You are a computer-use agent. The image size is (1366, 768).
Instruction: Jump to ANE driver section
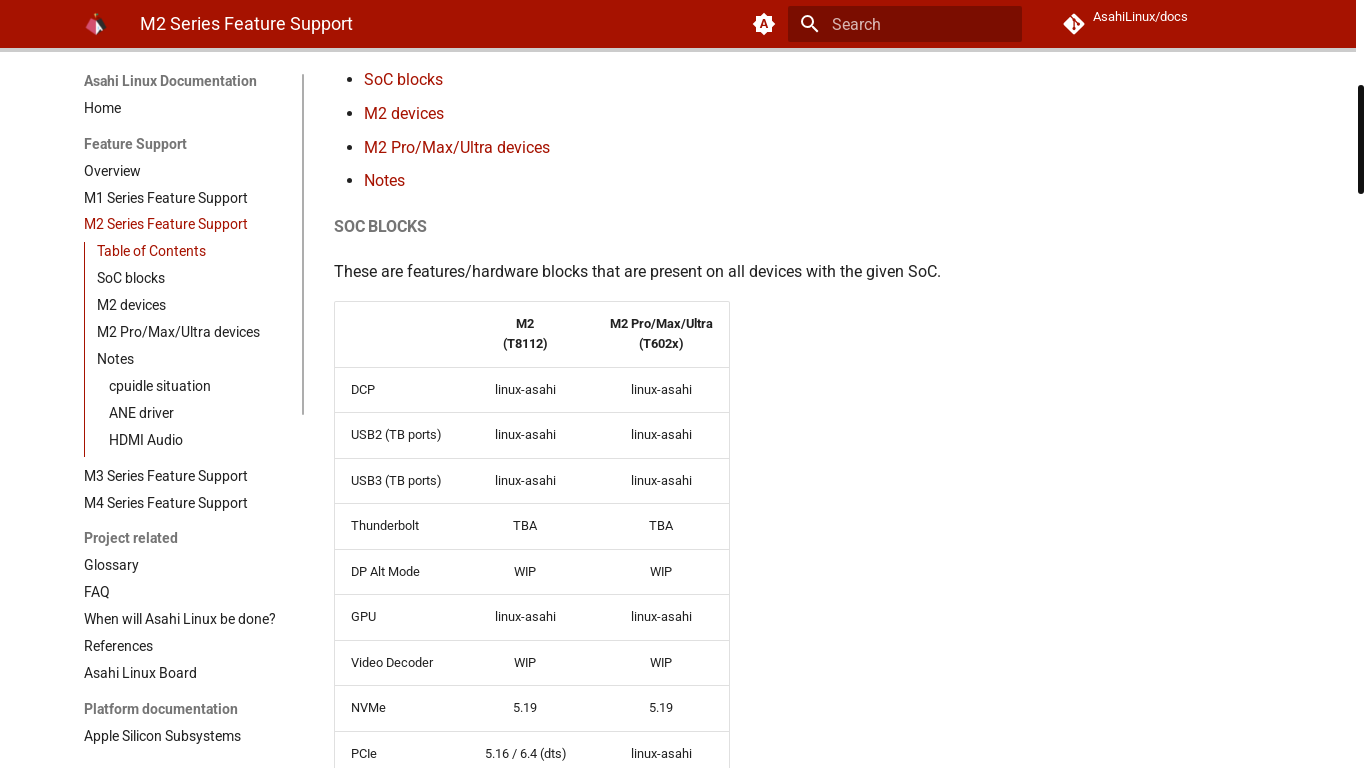point(141,413)
